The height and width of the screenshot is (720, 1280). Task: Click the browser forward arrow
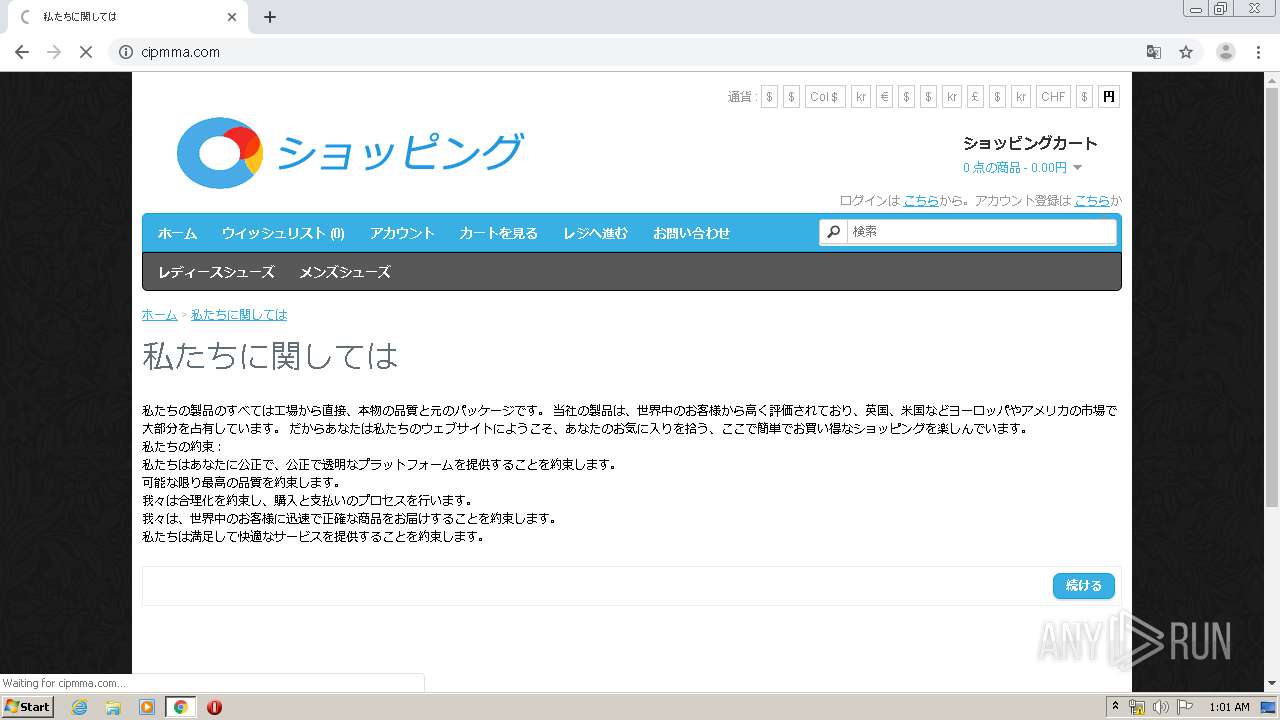coord(54,52)
